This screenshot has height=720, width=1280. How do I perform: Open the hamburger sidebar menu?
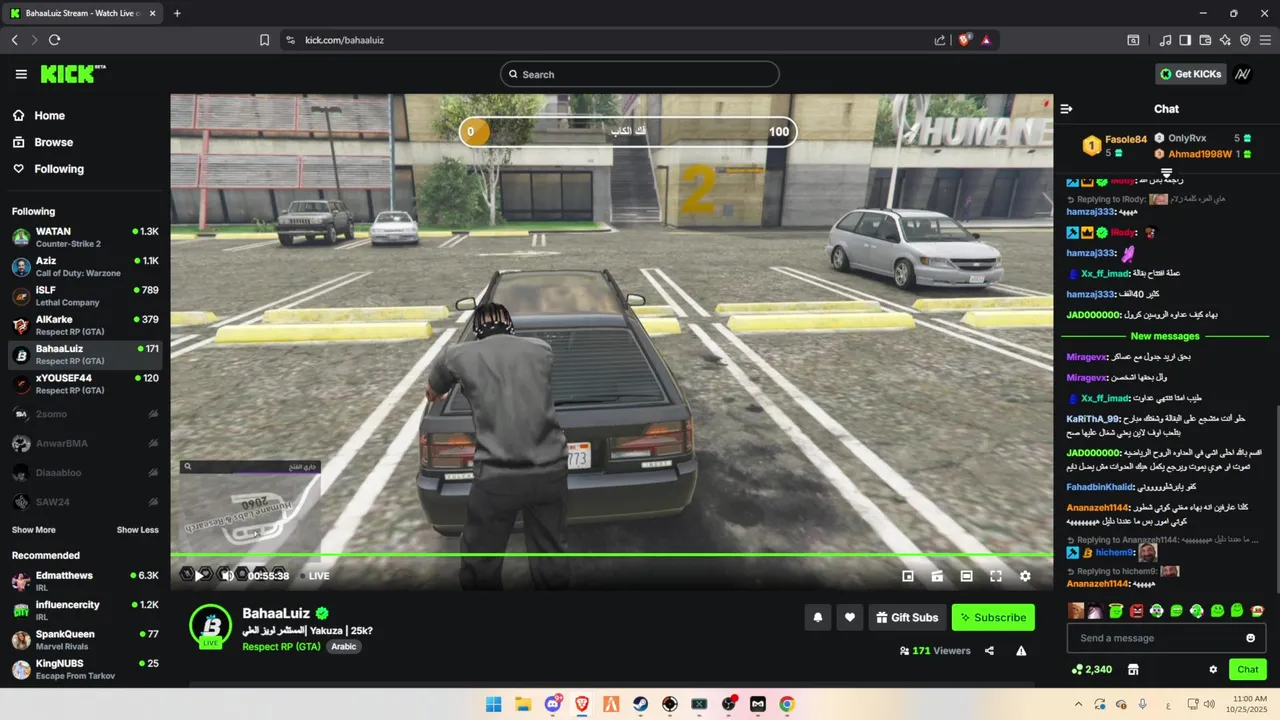(21, 74)
